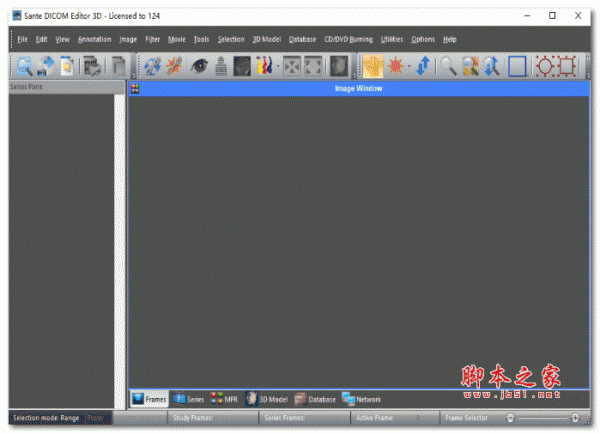Select the magnifying glass zoom tool
This screenshot has height=434, width=600.
tap(448, 66)
